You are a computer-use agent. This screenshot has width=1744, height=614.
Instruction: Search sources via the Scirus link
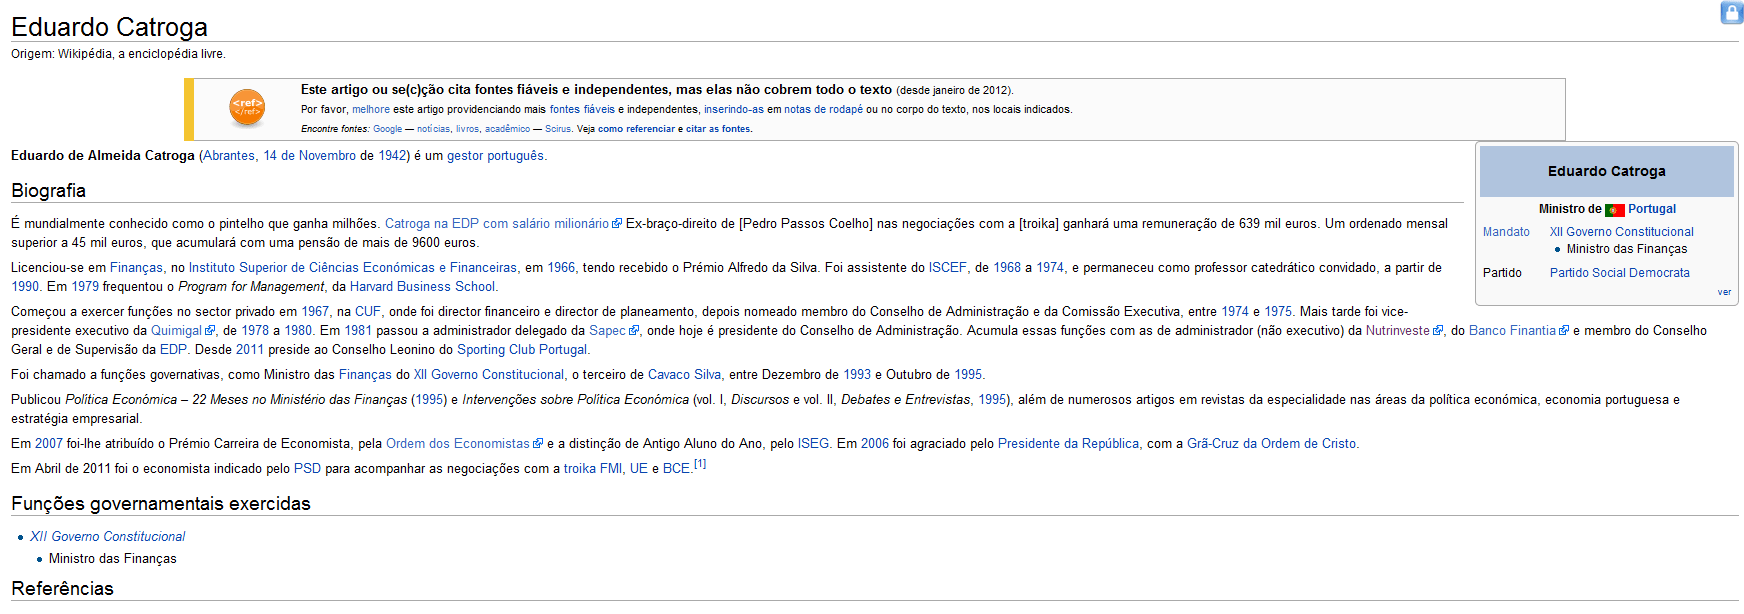[x=558, y=129]
